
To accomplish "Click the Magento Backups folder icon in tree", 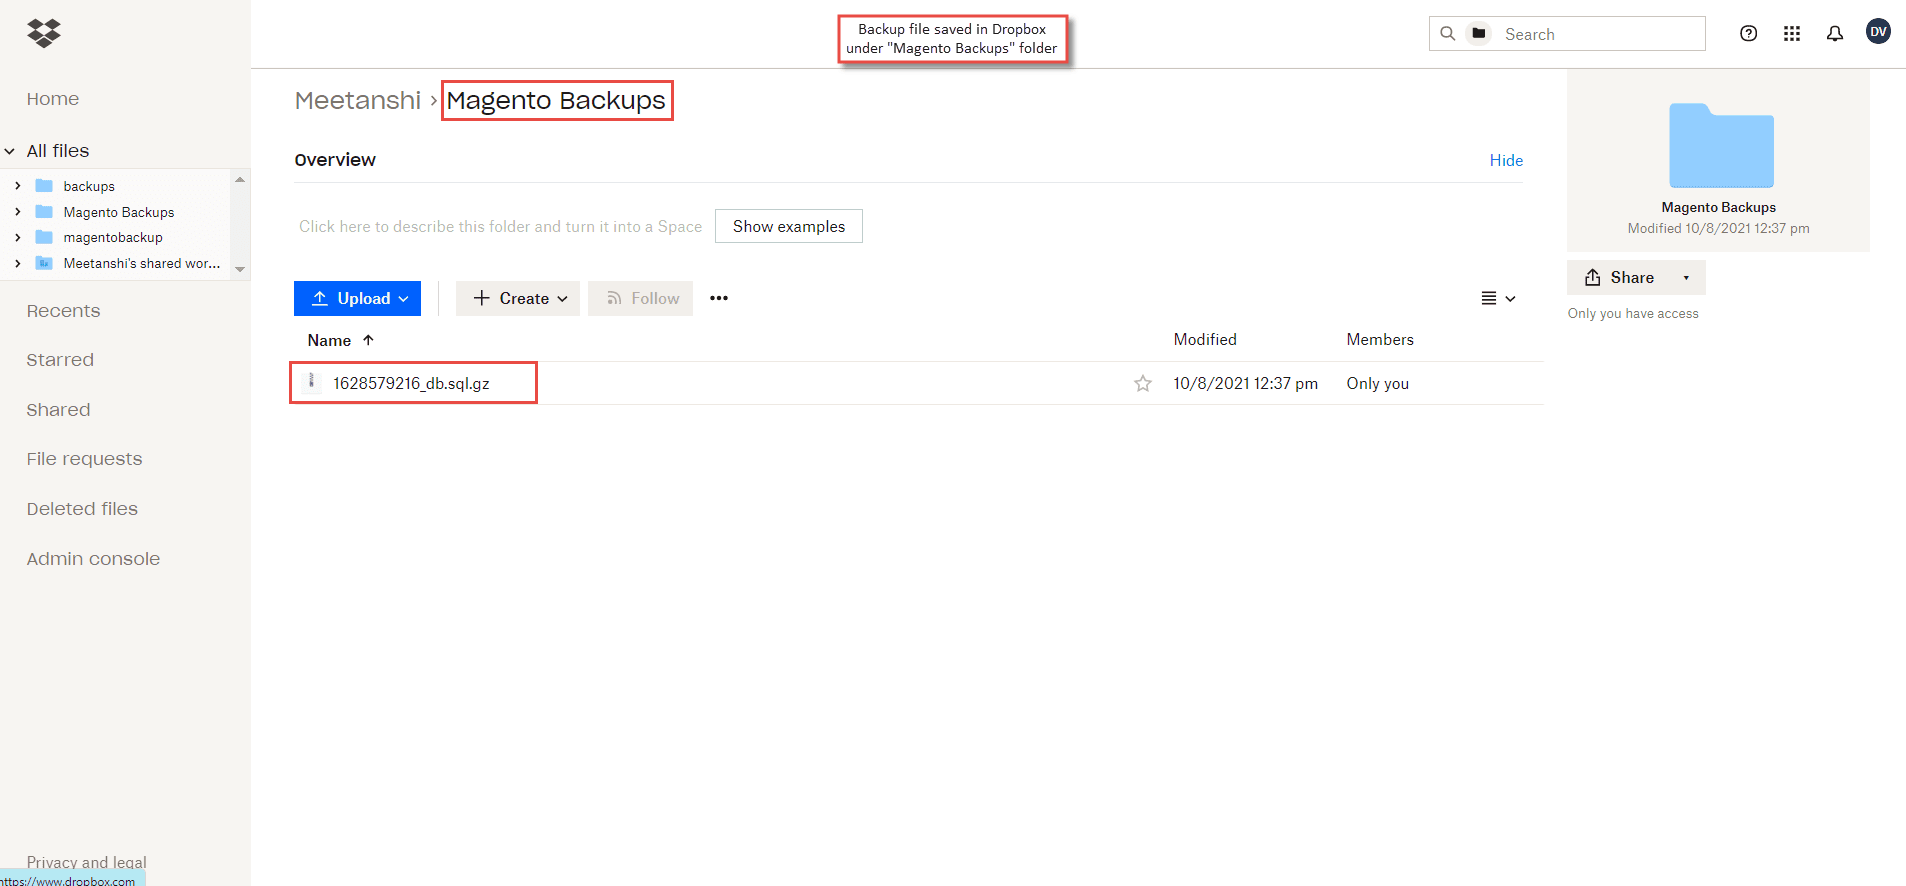I will 44,212.
